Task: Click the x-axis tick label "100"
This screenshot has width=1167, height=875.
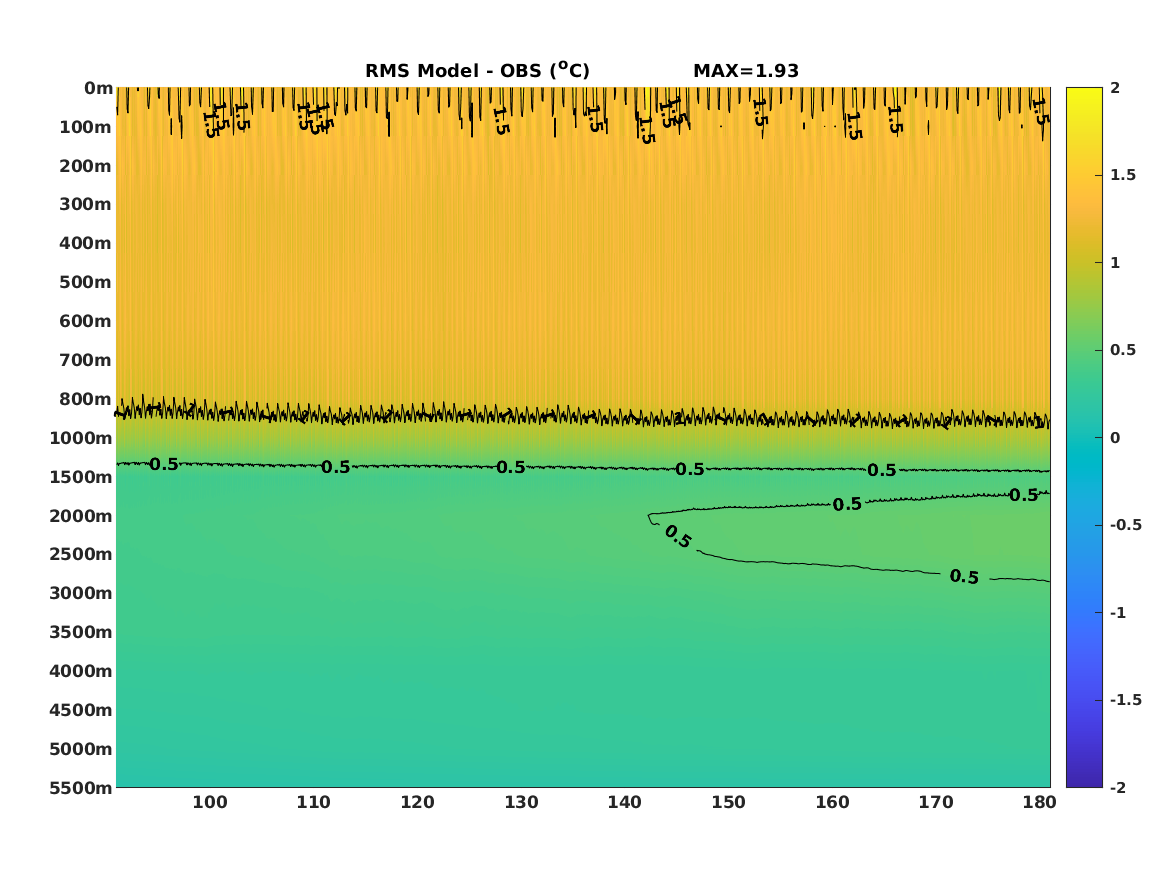Action: (210, 802)
